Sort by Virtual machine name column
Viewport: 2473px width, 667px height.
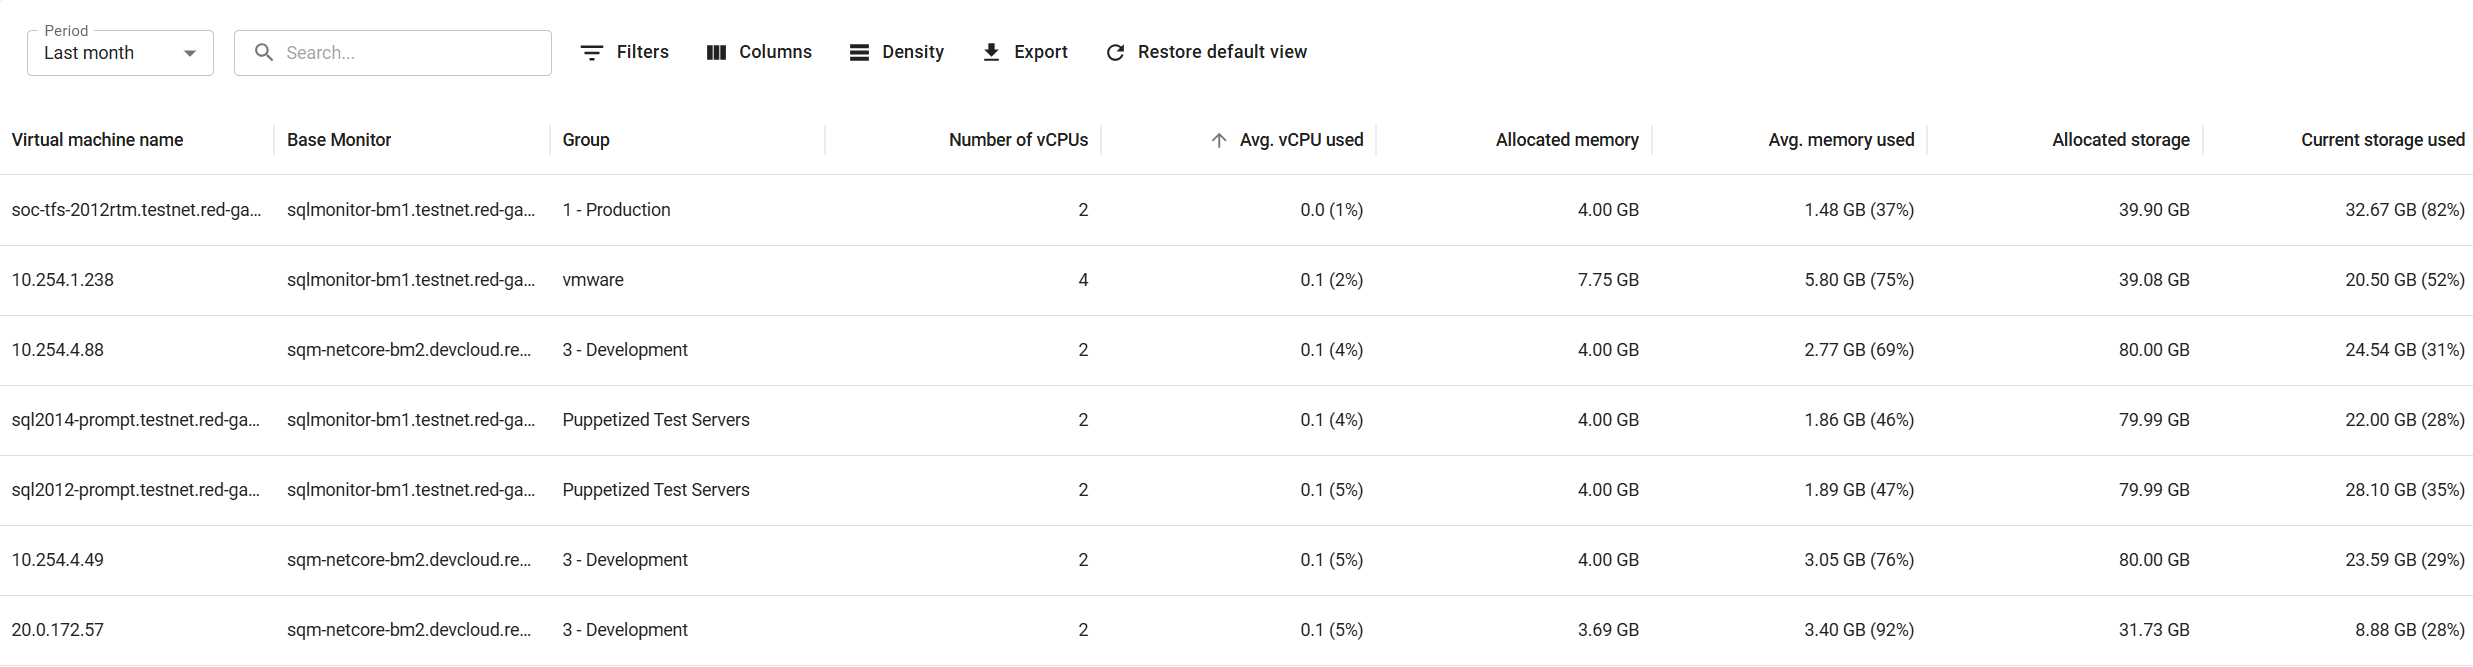[97, 140]
